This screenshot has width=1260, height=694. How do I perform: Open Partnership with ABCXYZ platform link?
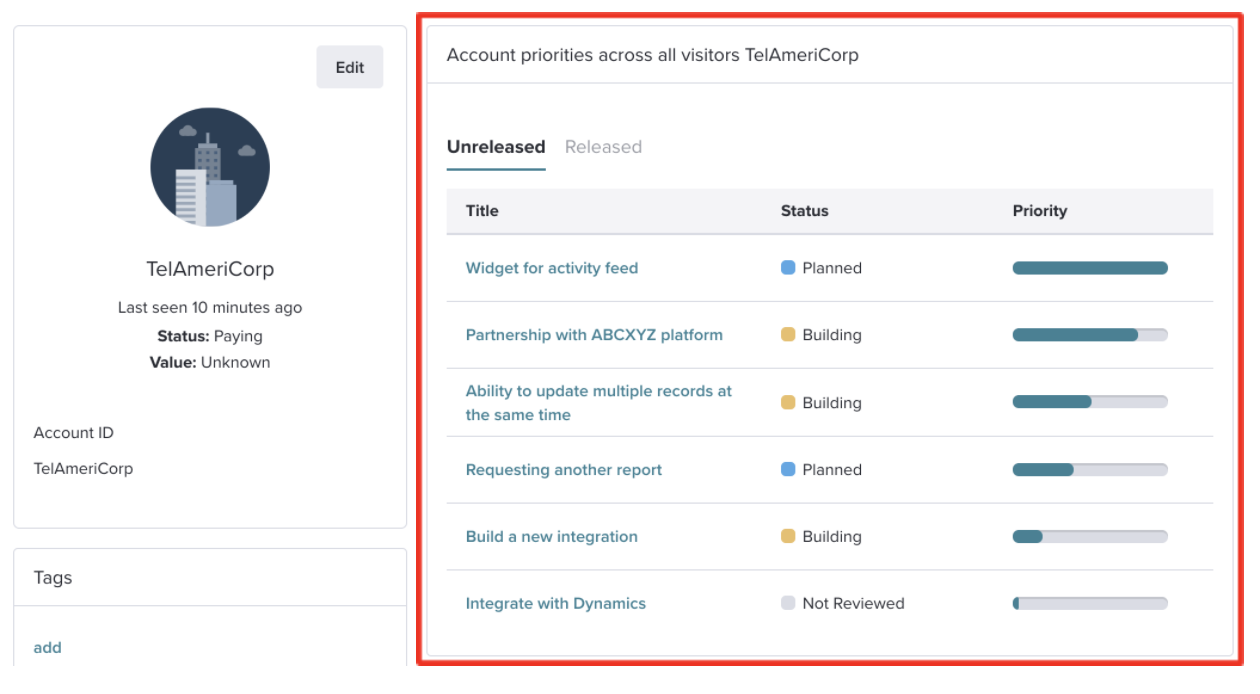pos(594,335)
